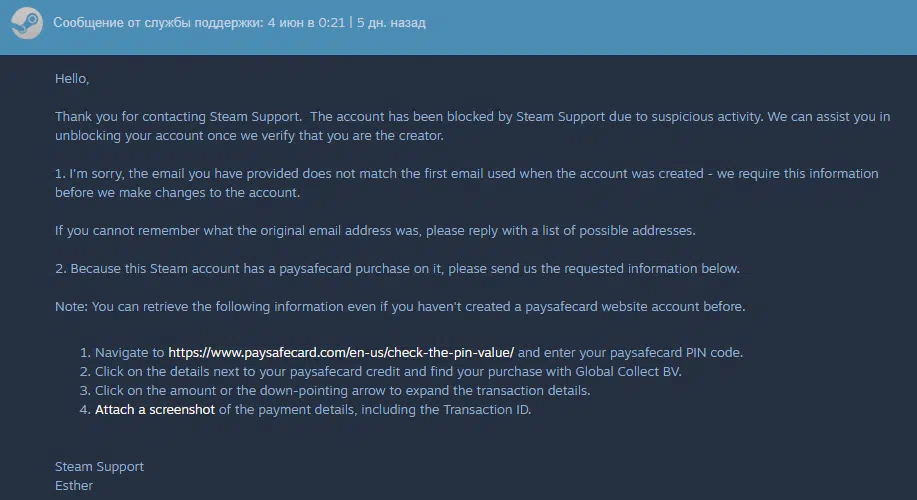The height and width of the screenshot is (500, 917).
Task: Click the sentence 'Thank you for contacting Steam Support'
Action: point(178,116)
